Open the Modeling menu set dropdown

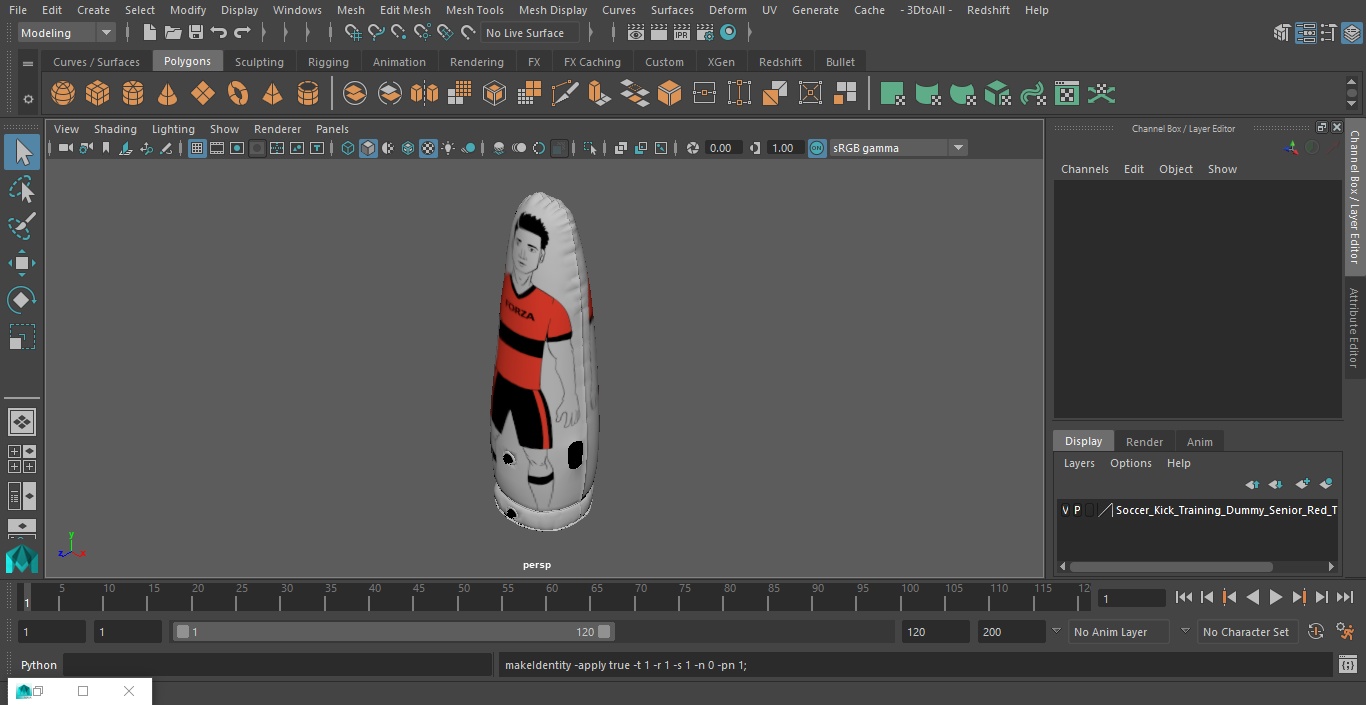pos(66,33)
